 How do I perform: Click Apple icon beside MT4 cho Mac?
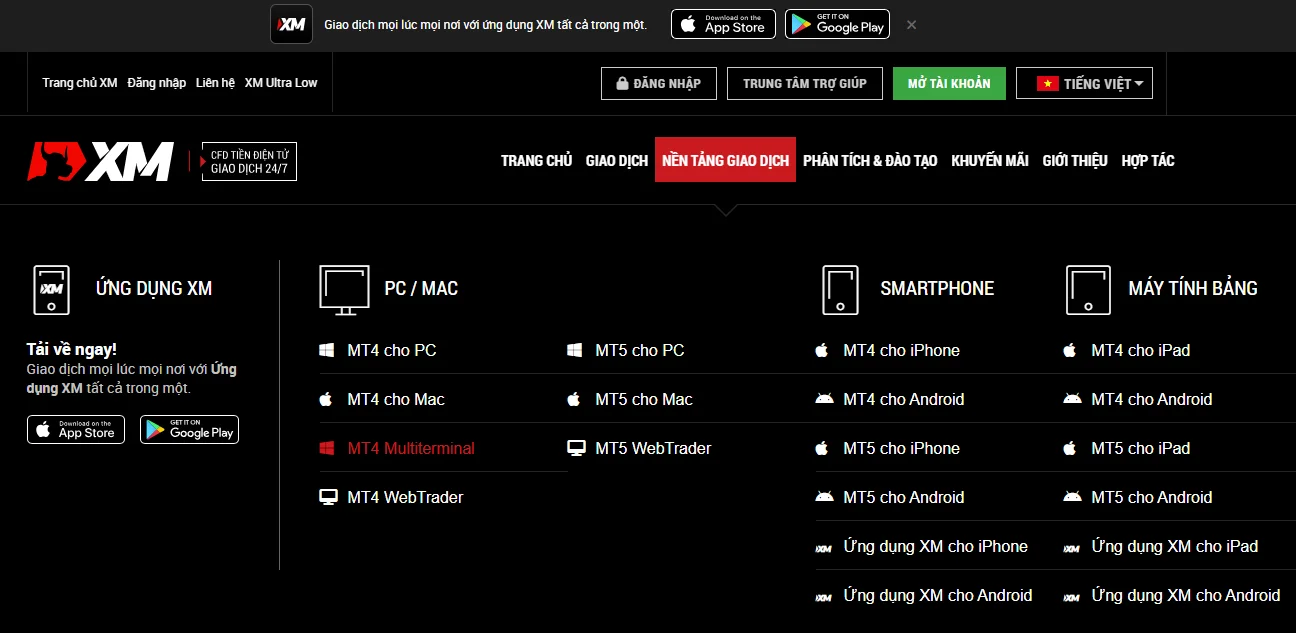click(326, 399)
